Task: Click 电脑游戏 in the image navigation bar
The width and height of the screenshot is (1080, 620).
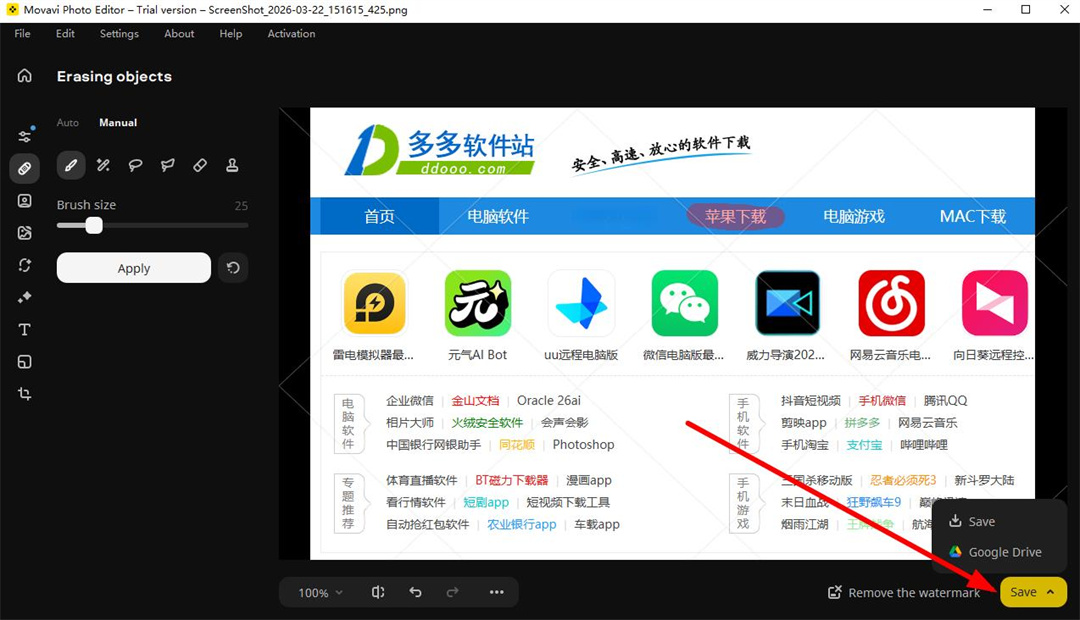Action: click(x=854, y=216)
